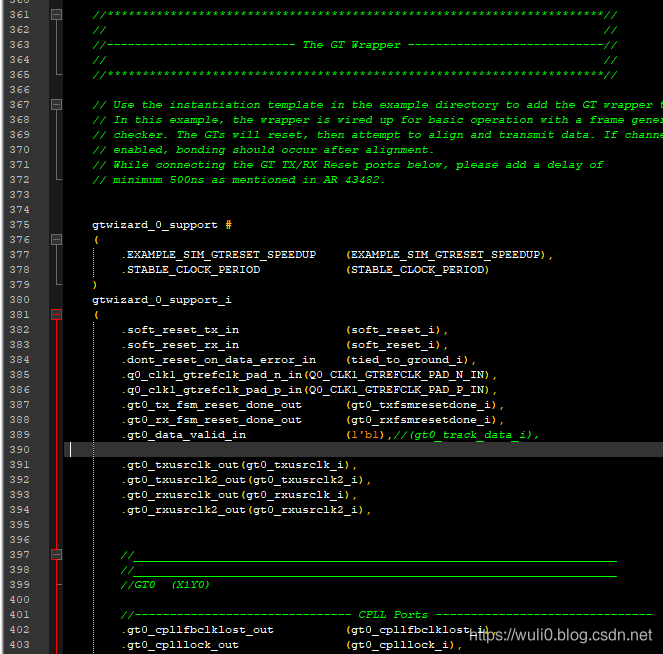Screen dimensions: 663x654
Task: Collapse the comment block at line 367
Action: click(x=56, y=104)
